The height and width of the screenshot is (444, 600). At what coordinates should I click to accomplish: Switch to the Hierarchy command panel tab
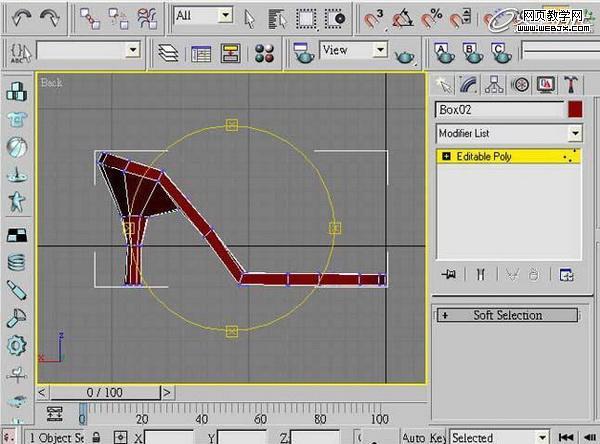(494, 85)
